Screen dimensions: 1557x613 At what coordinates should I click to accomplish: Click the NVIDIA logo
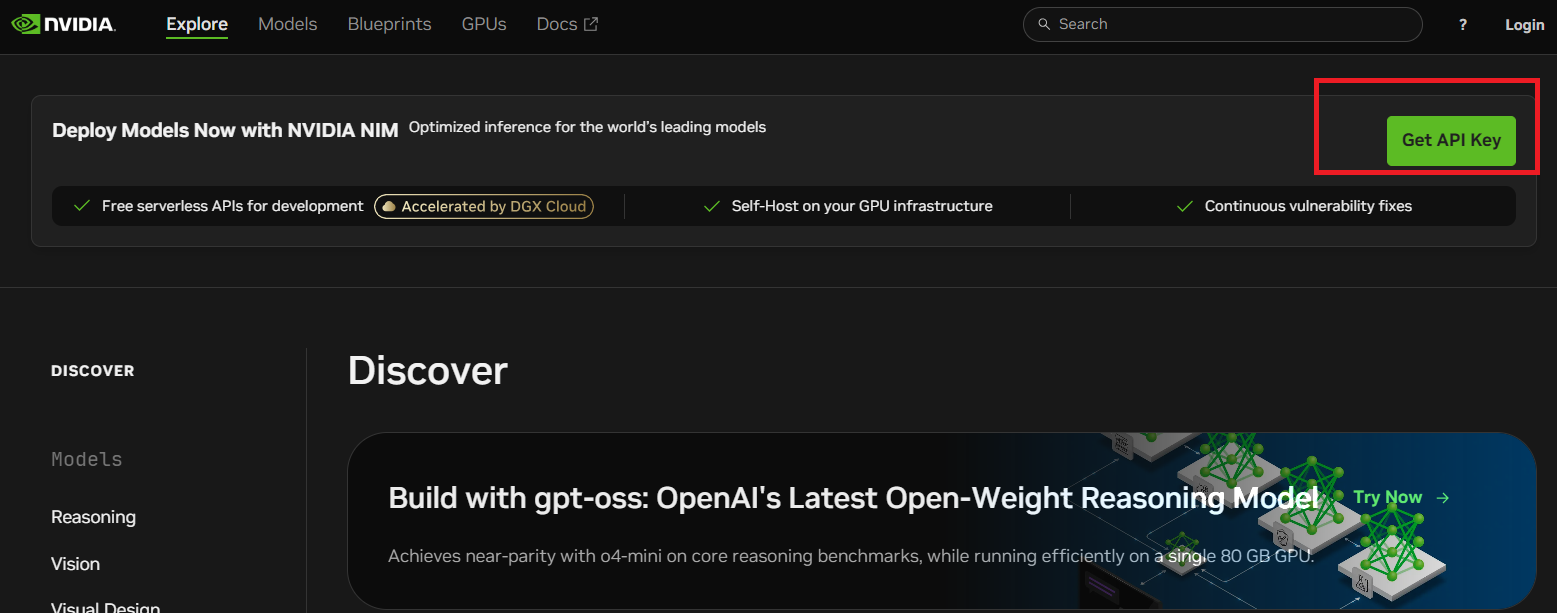click(x=63, y=24)
